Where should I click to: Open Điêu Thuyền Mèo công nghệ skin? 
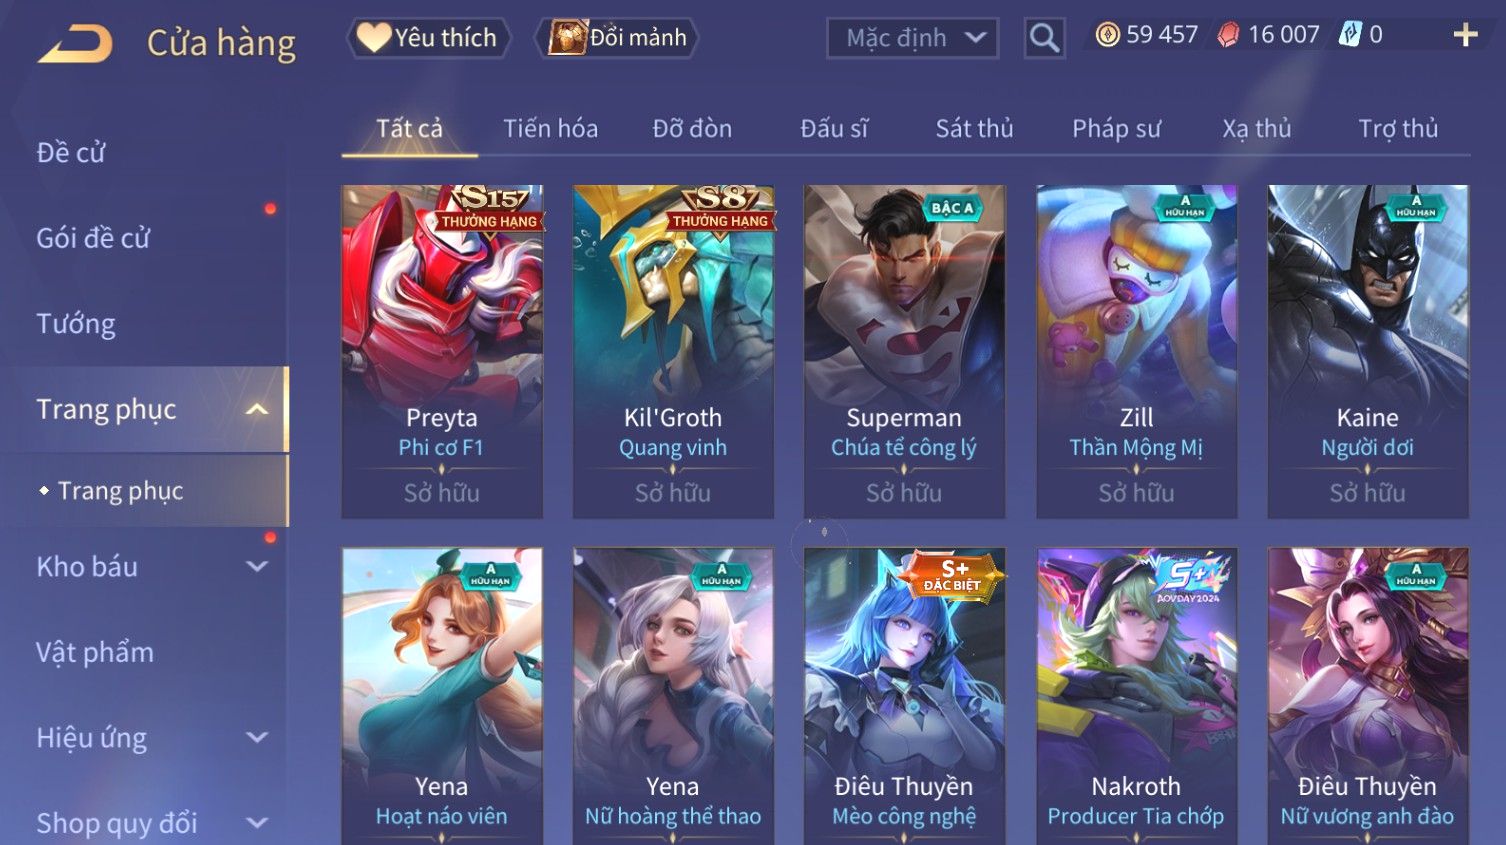(904, 695)
